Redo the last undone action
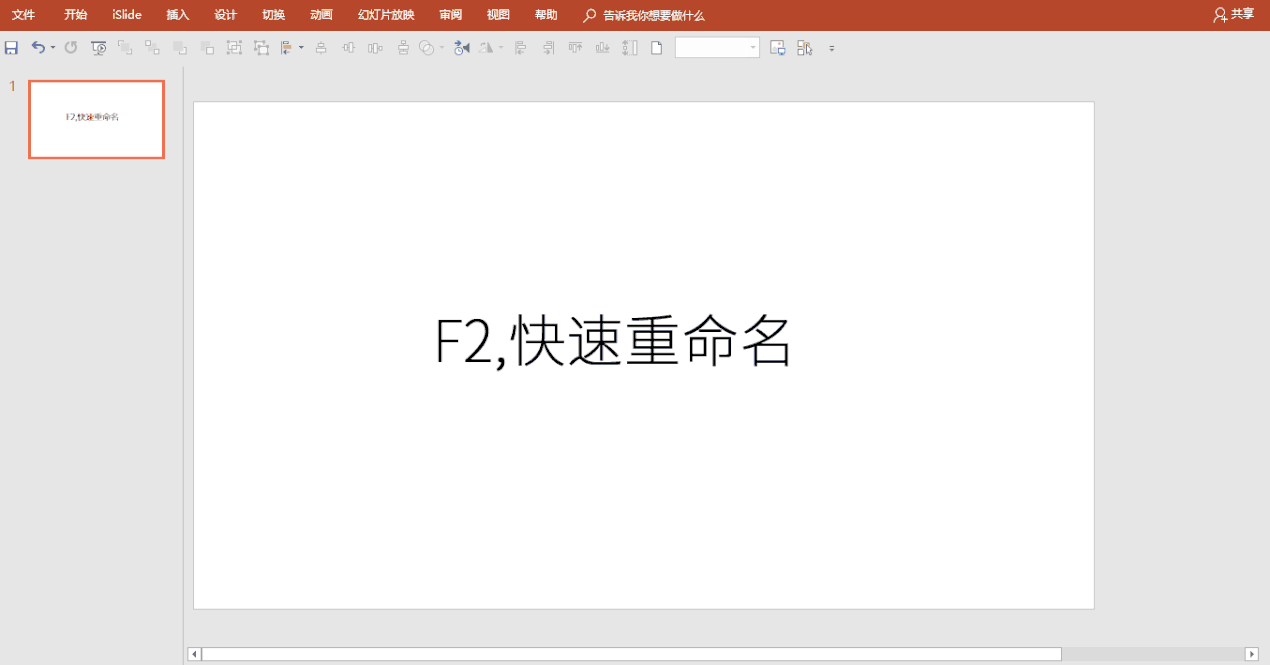1270x665 pixels. tap(70, 47)
